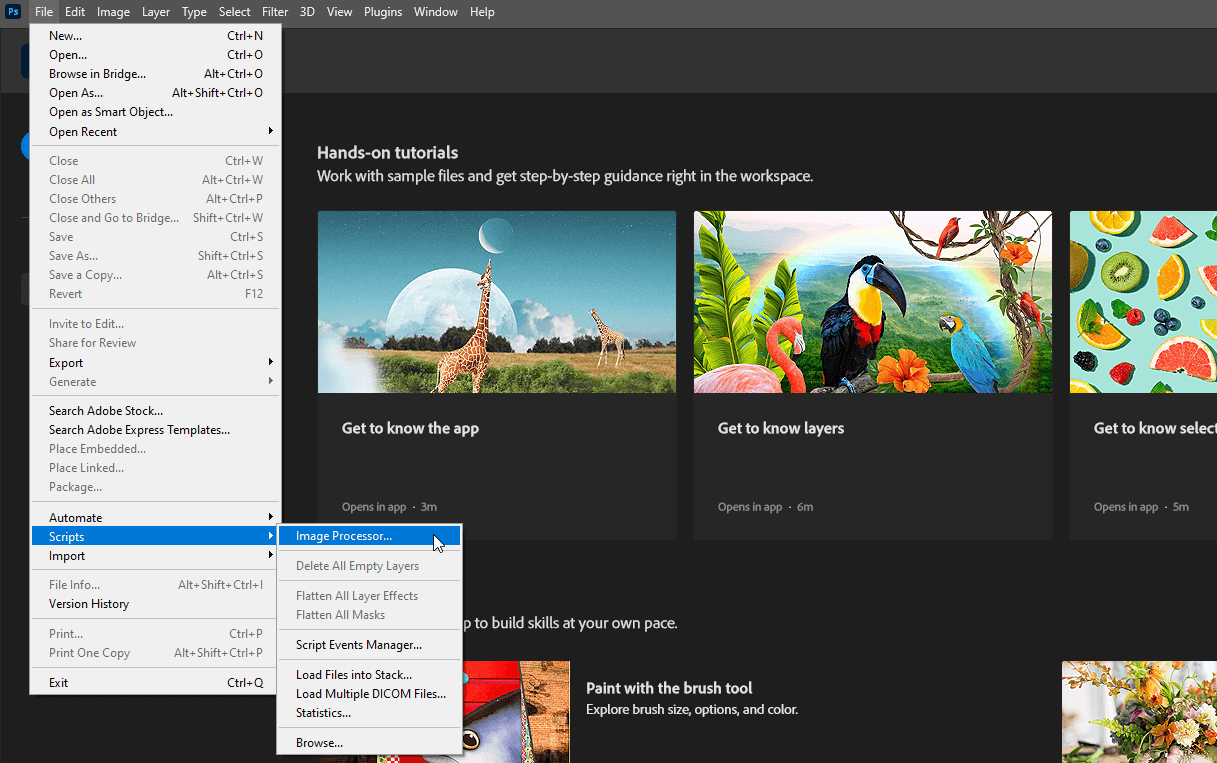Screen dimensions: 1217x763
Task: Click 'Explore brush size, options, and color.'
Action: point(692,710)
